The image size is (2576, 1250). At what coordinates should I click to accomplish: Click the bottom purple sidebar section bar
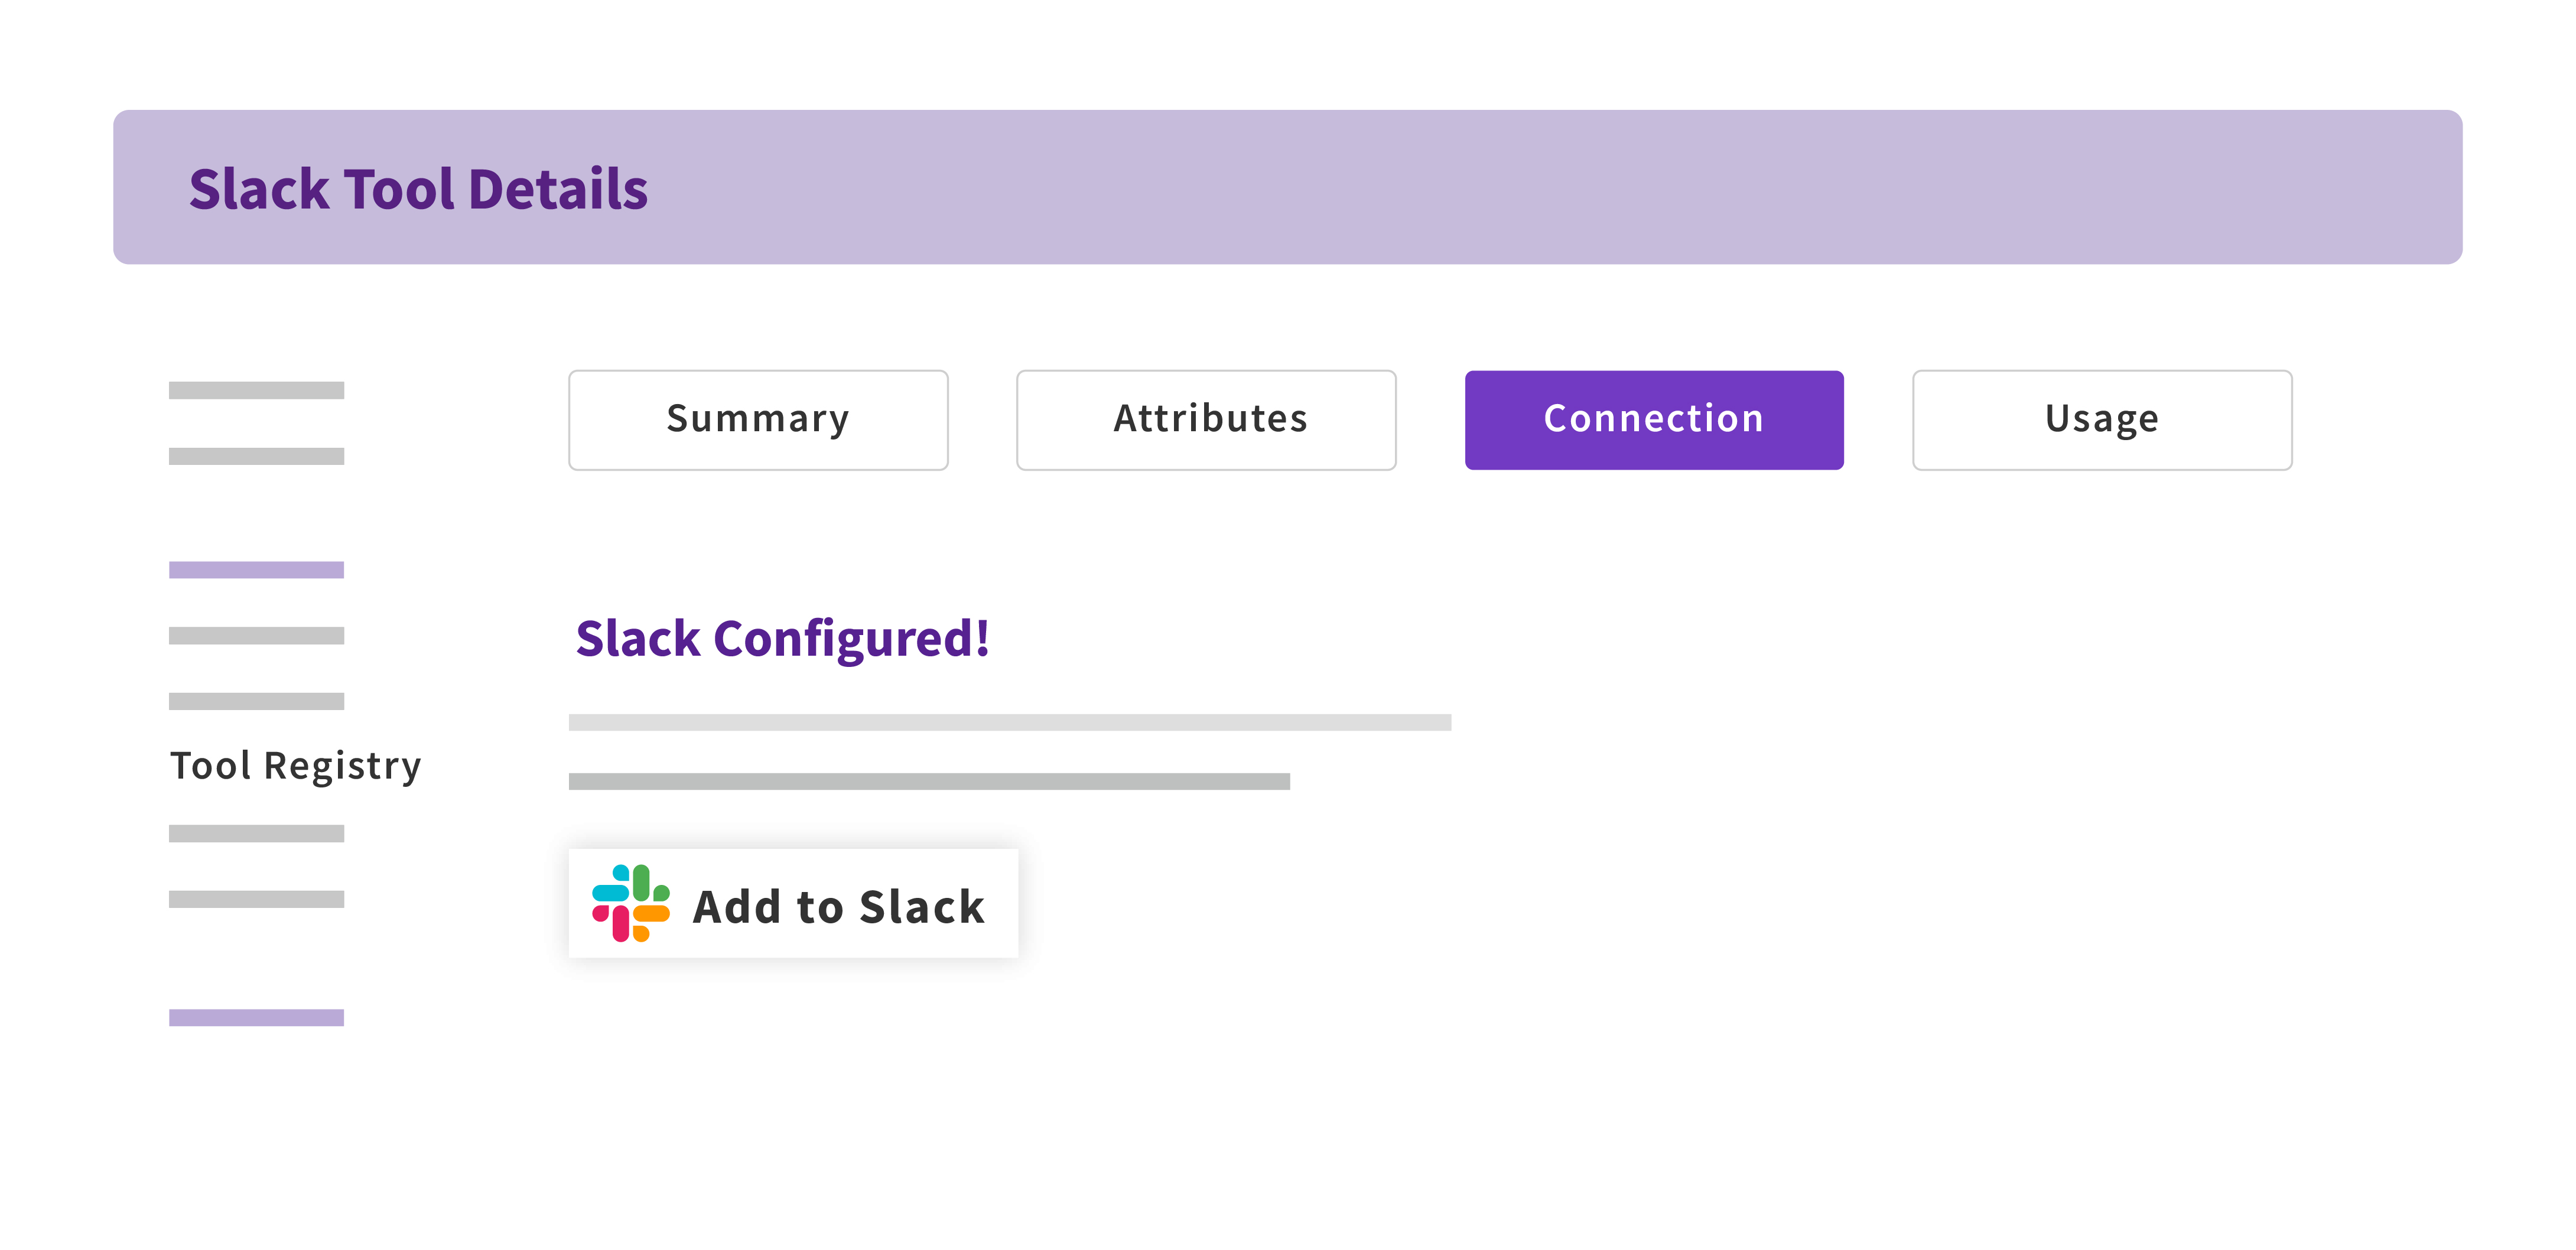pyautogui.click(x=256, y=1017)
